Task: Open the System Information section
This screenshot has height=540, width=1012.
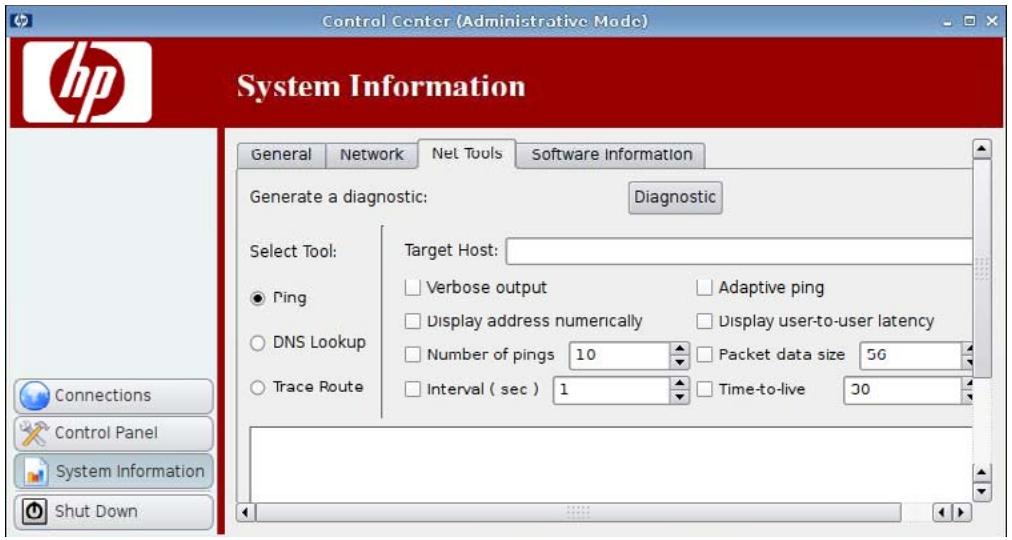Action: pyautogui.click(x=114, y=472)
